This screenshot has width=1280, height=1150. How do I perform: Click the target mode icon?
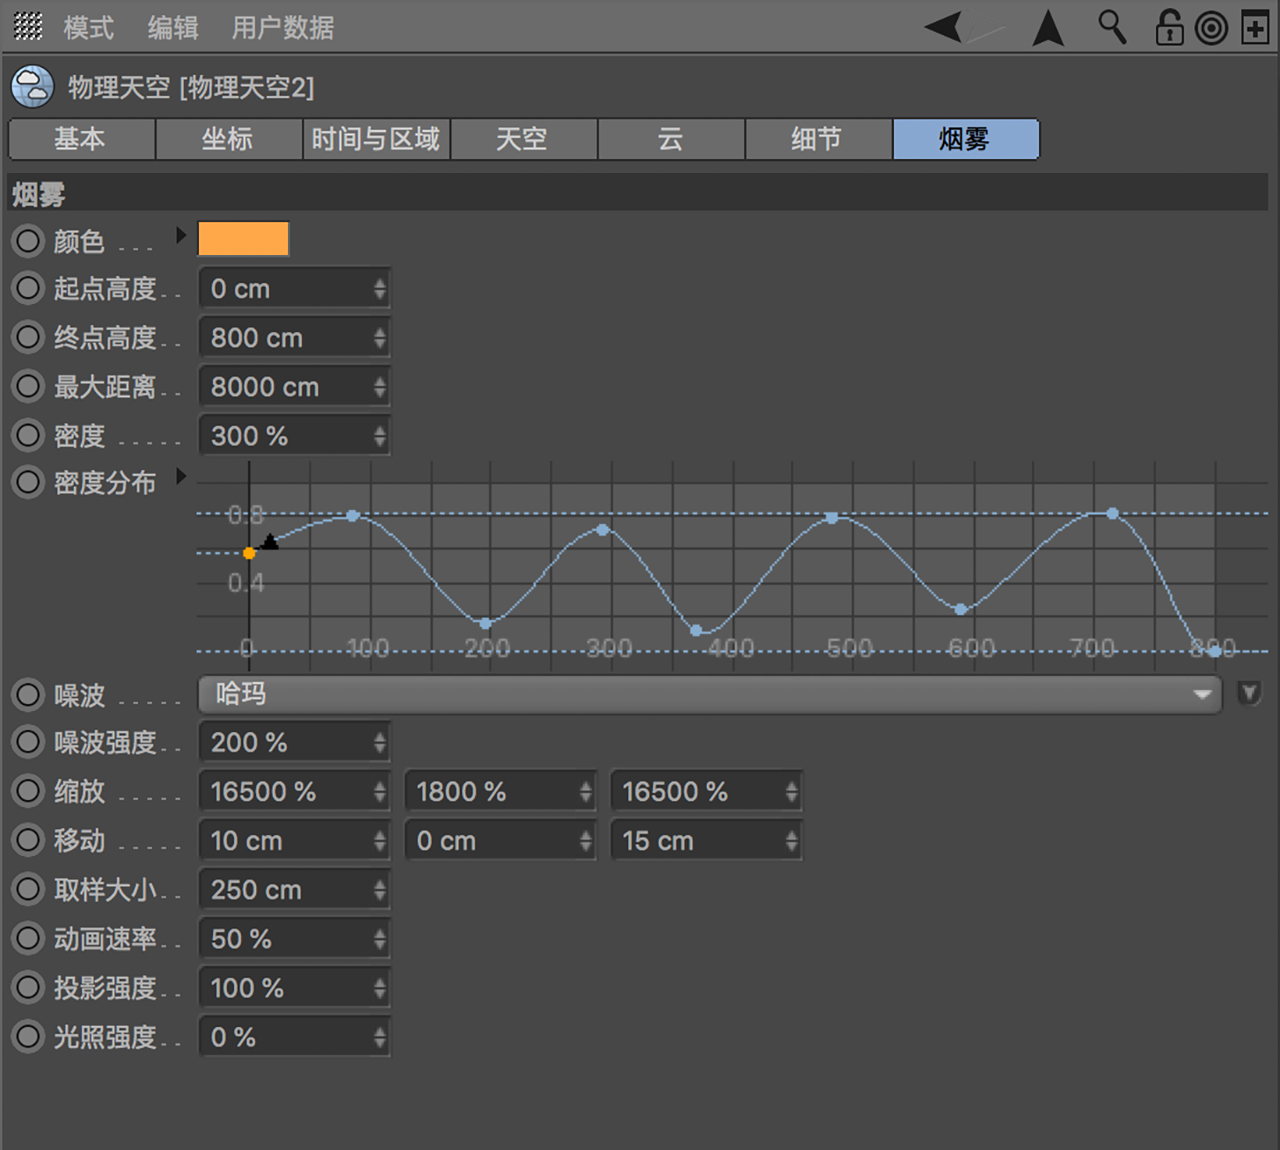click(x=1211, y=28)
